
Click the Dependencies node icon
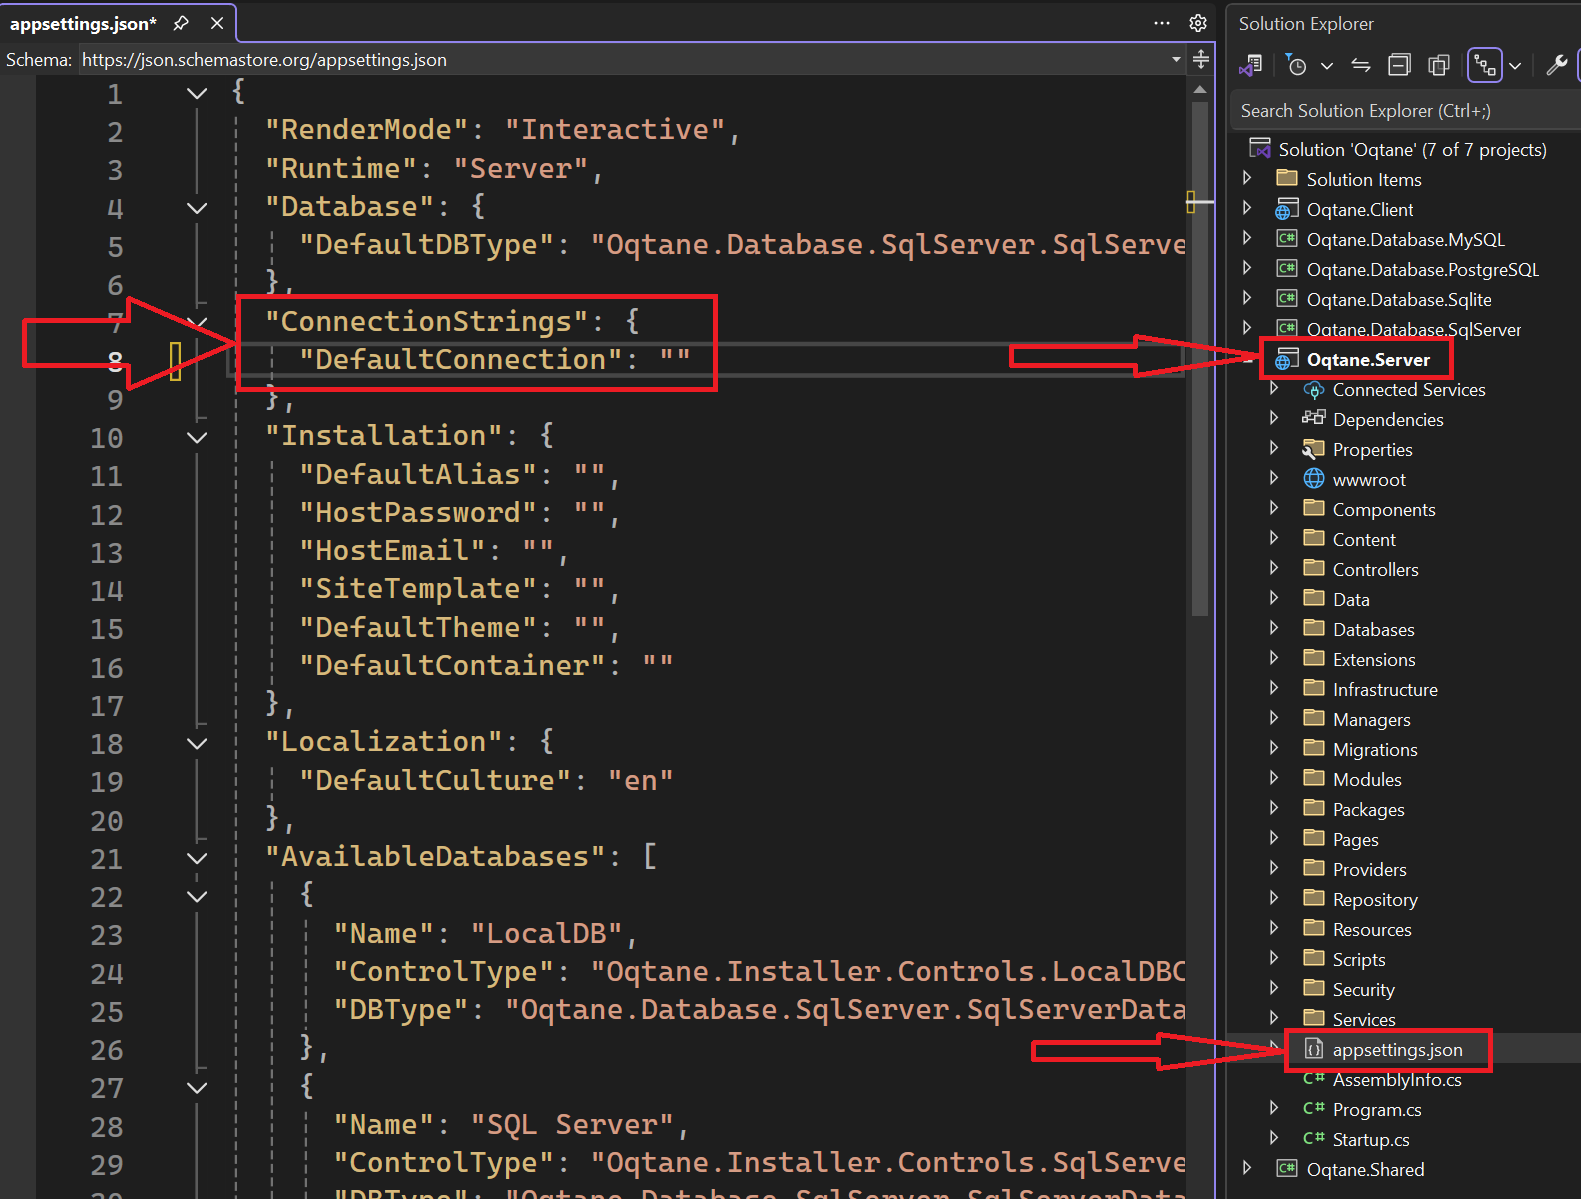(x=1314, y=418)
